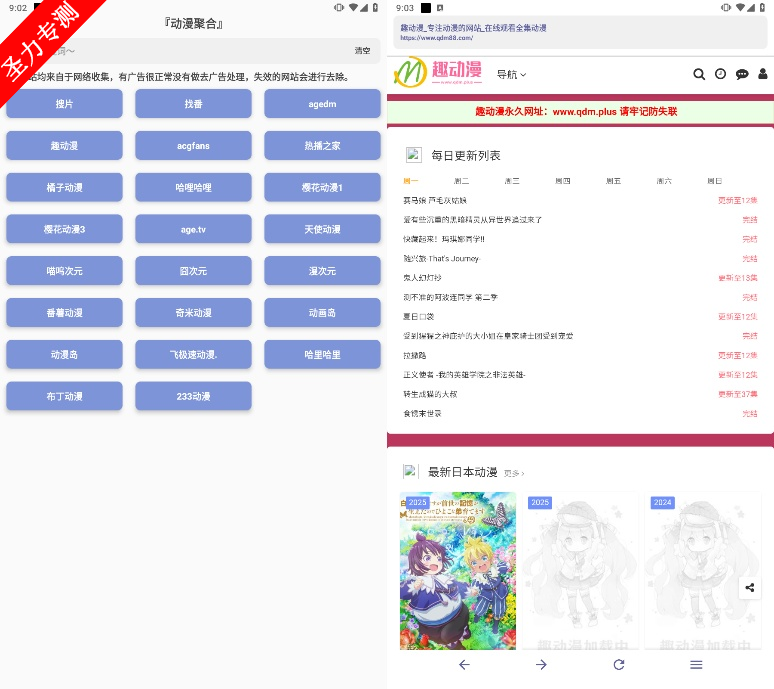Tap the share floating icon
Viewport: 774px width, 689px height.
pyautogui.click(x=749, y=587)
